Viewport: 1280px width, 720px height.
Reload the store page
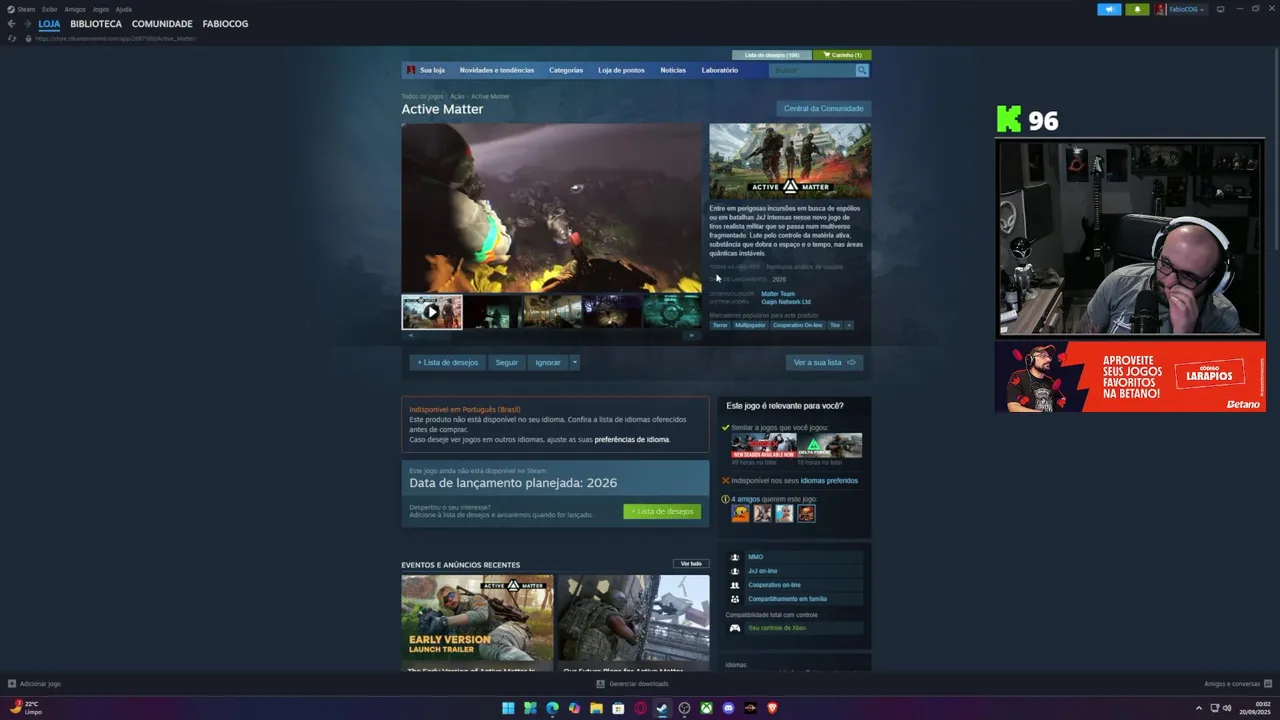(x=12, y=38)
